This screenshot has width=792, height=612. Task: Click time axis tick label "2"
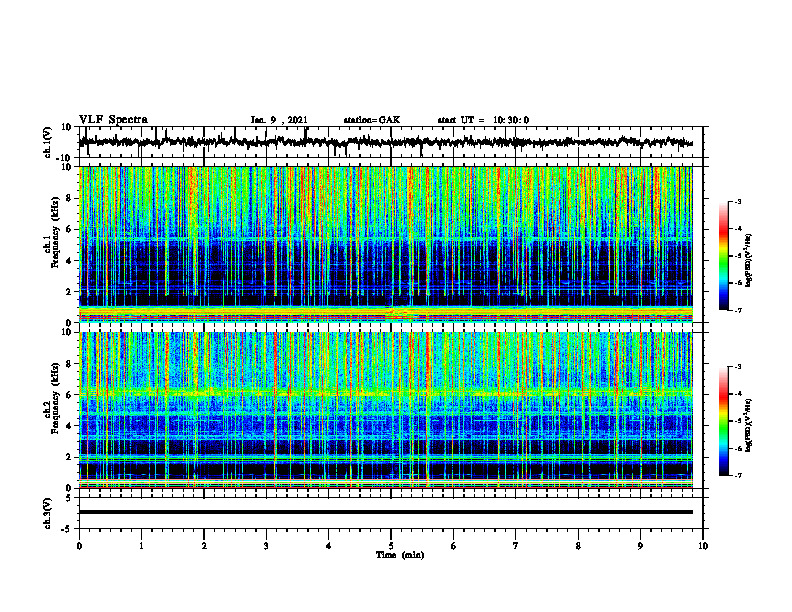point(204,546)
